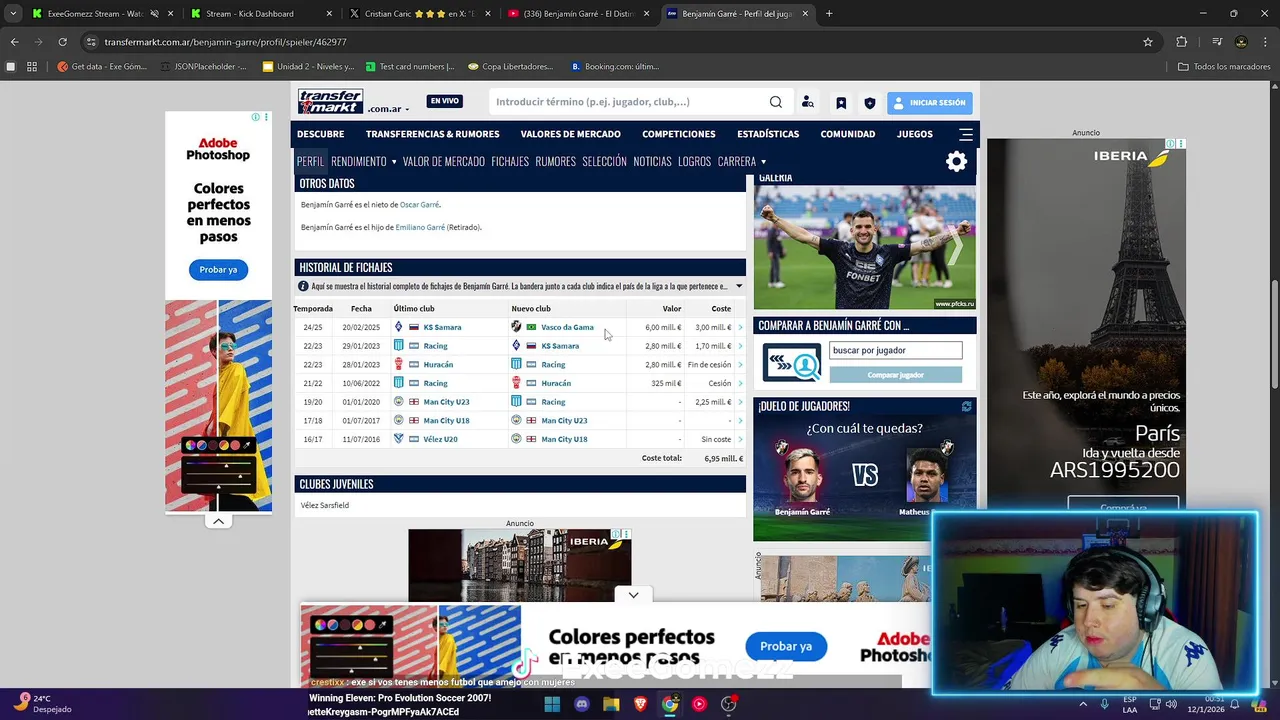1280x720 pixels.
Task: Click KS Samara crest in 24/25 row
Action: (x=399, y=327)
